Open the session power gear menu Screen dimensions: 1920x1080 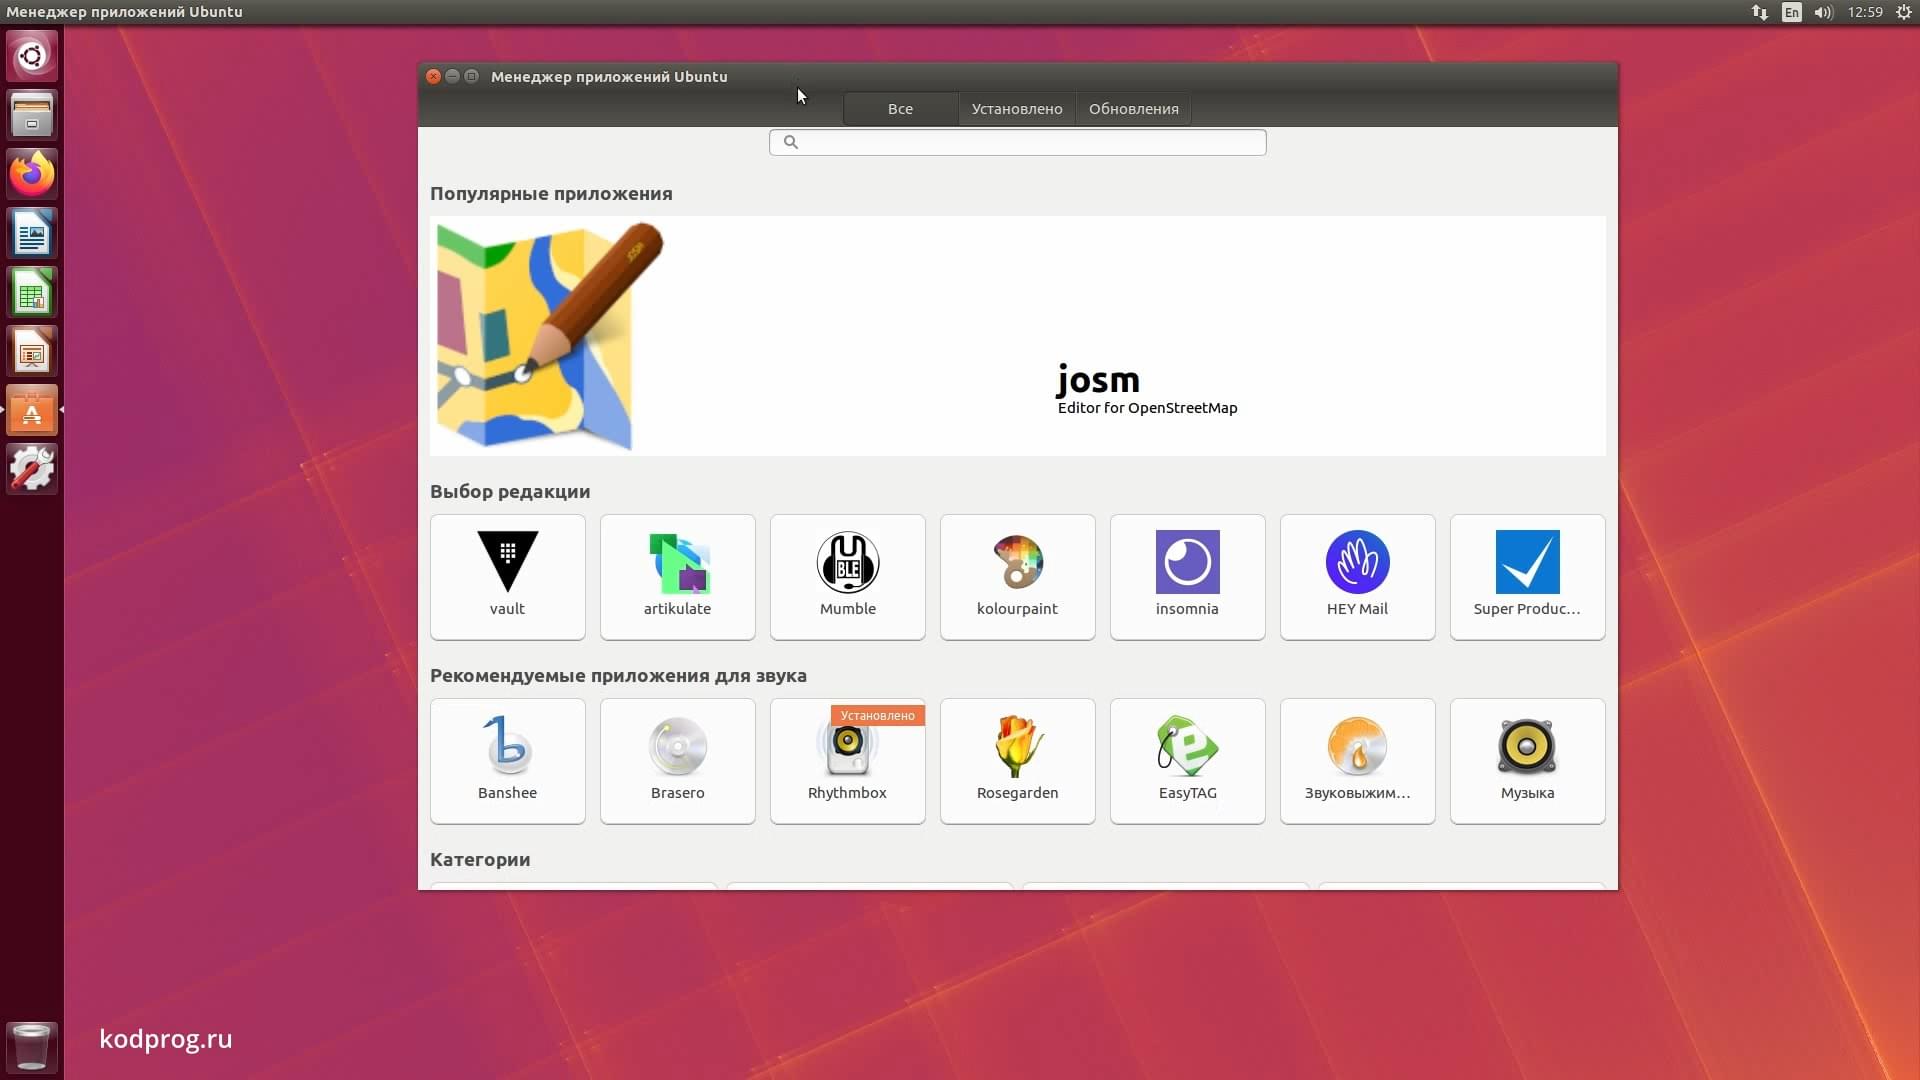tap(1904, 12)
